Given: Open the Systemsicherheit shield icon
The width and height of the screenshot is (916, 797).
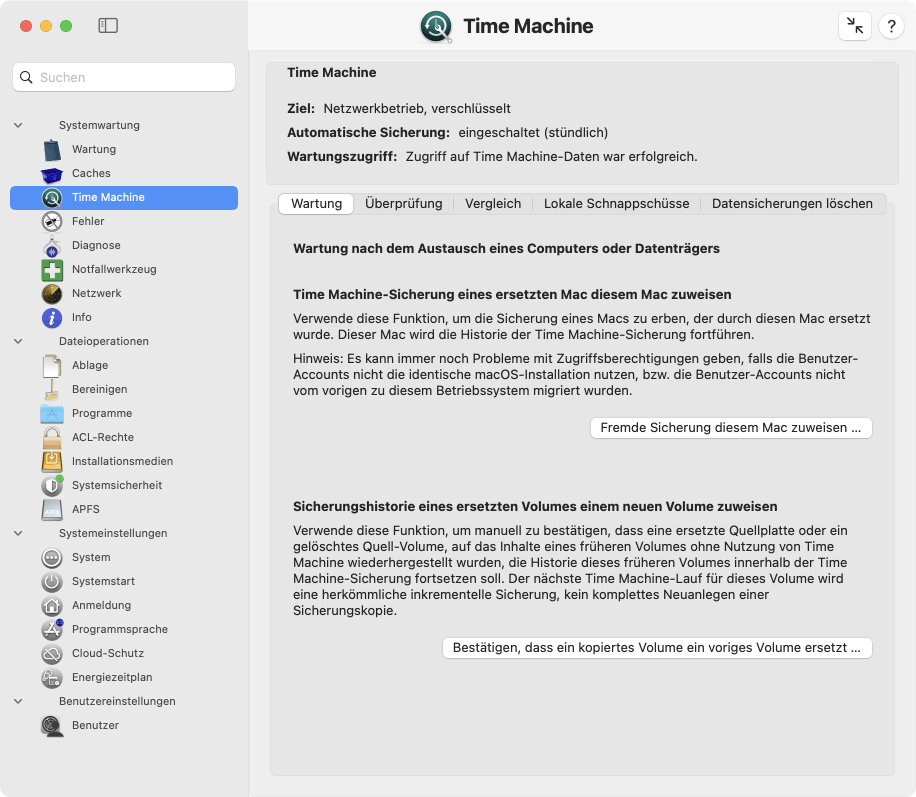Looking at the screenshot, I should [52, 485].
